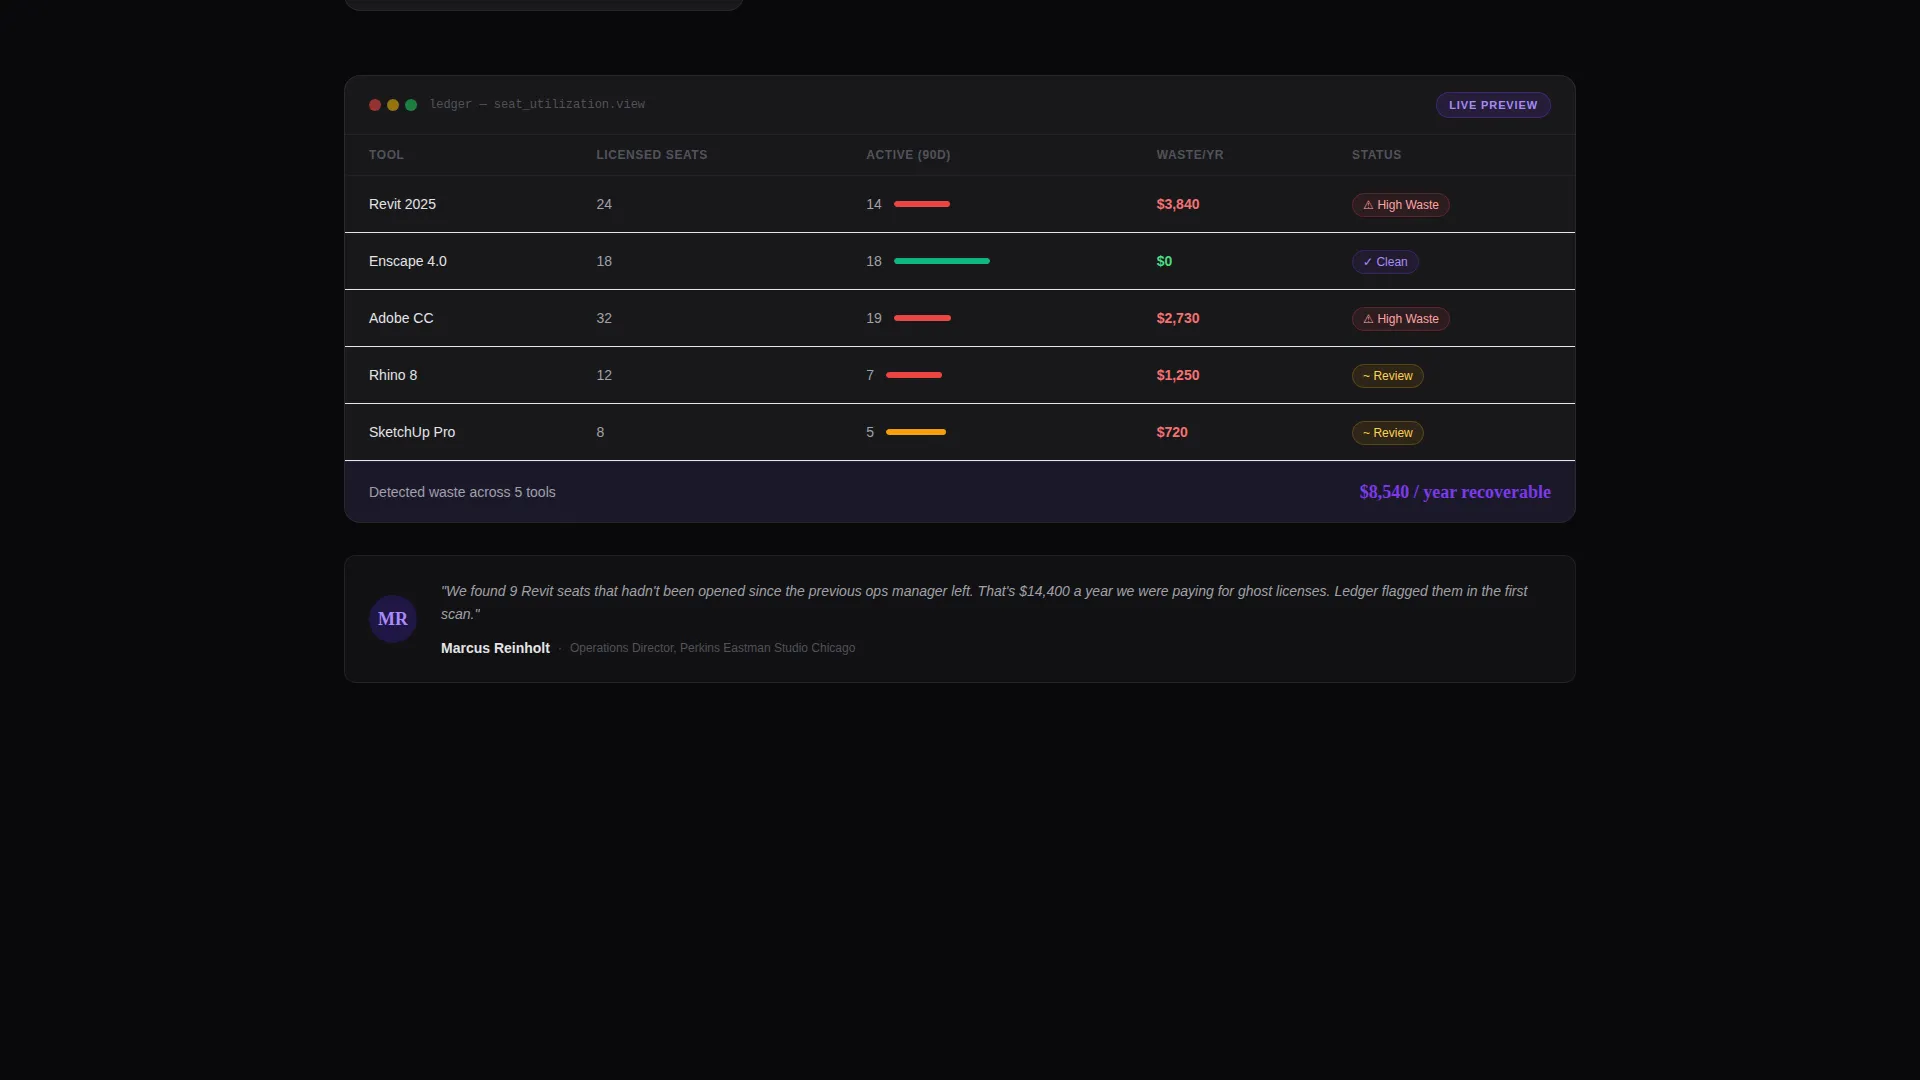Click the High Waste badge for Revit 2025

tap(1401, 205)
